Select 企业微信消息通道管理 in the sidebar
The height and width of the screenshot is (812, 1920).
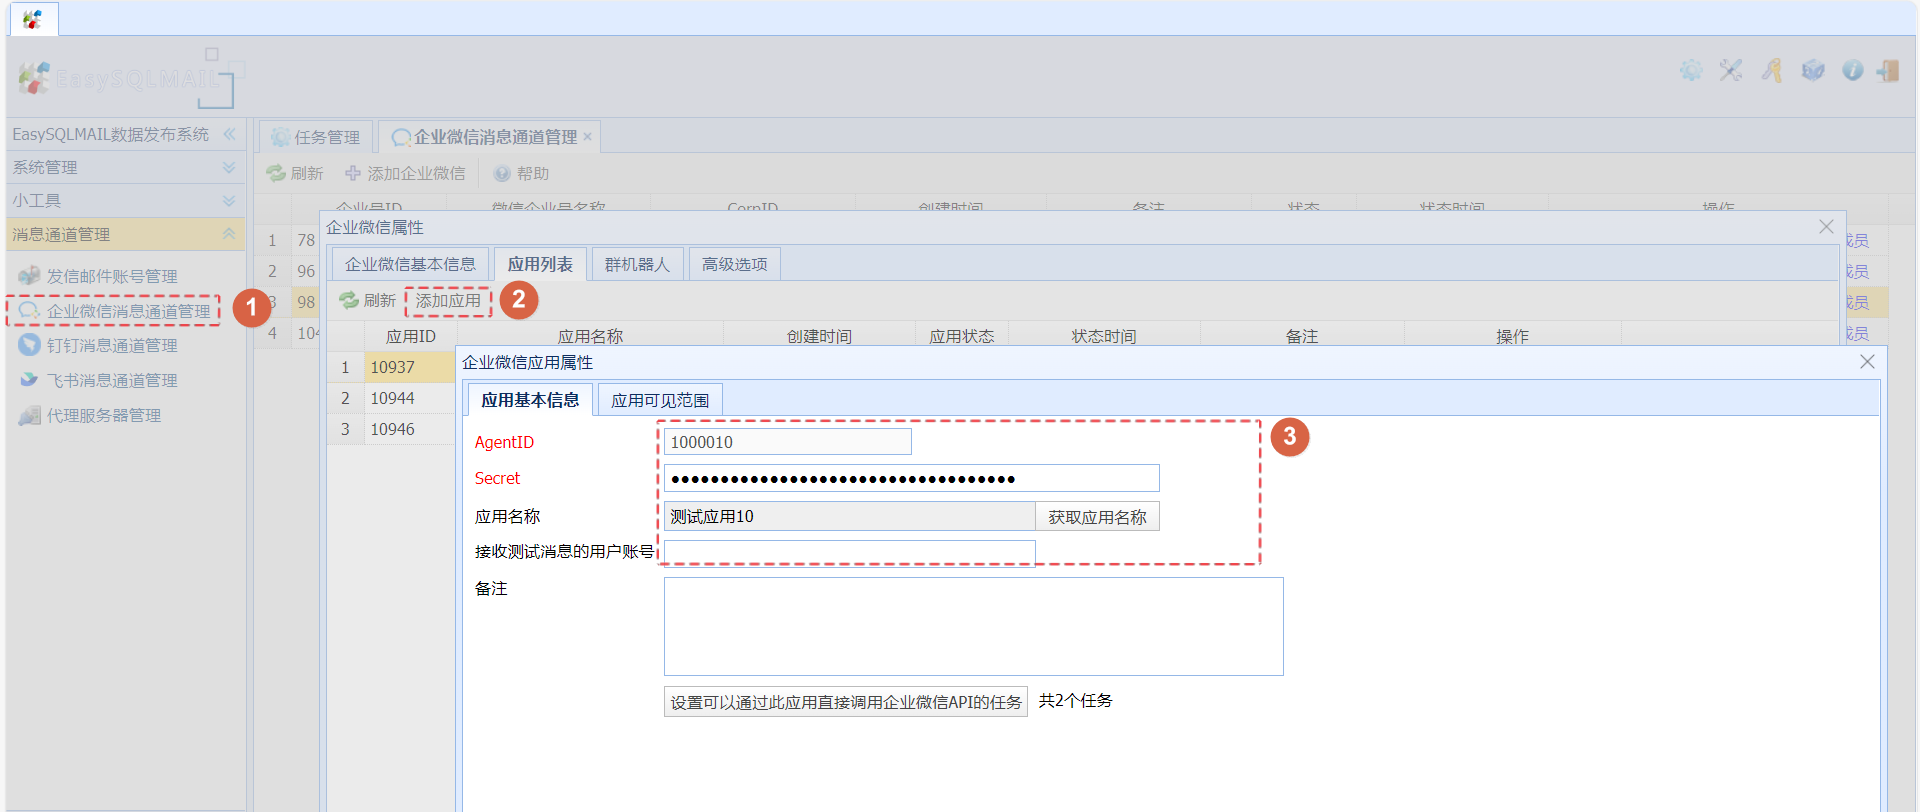click(129, 311)
